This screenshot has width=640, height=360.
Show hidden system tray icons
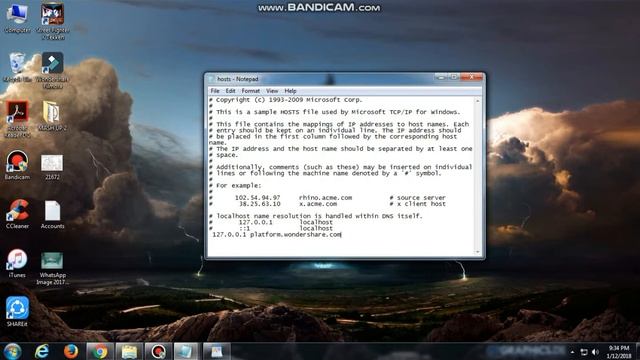[x=572, y=352]
